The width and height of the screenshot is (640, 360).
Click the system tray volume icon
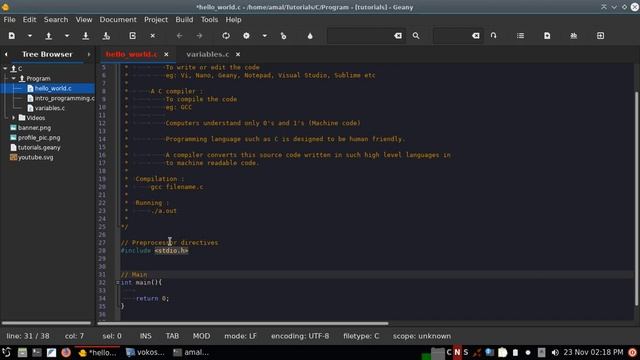click(555, 352)
